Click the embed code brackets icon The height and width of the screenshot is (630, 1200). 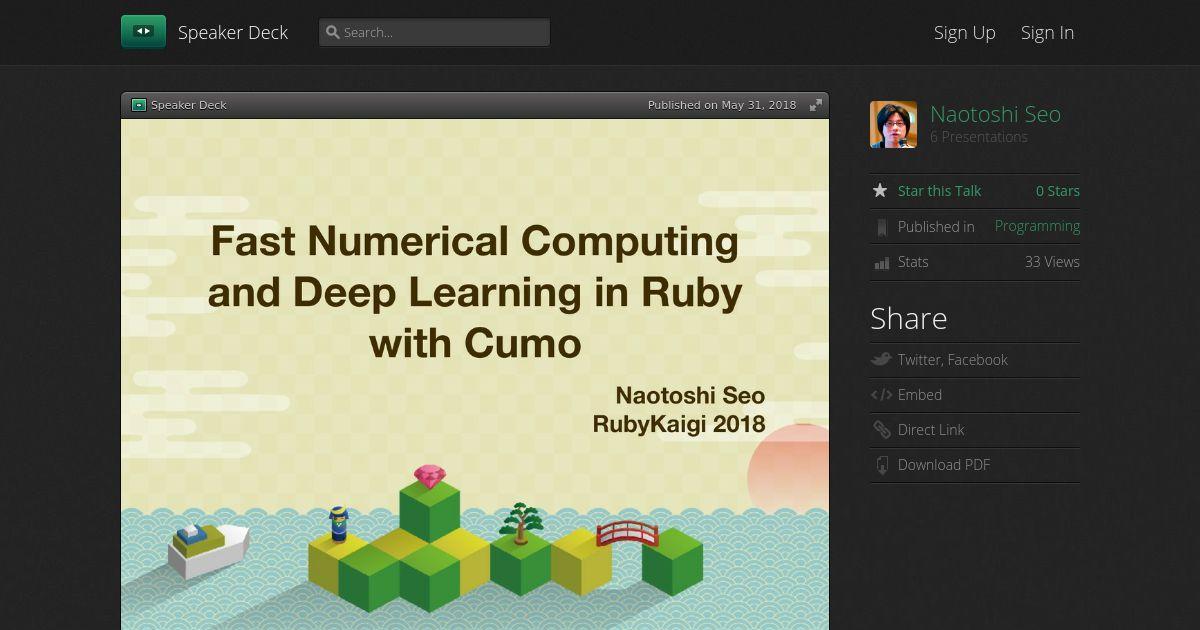click(x=881, y=395)
